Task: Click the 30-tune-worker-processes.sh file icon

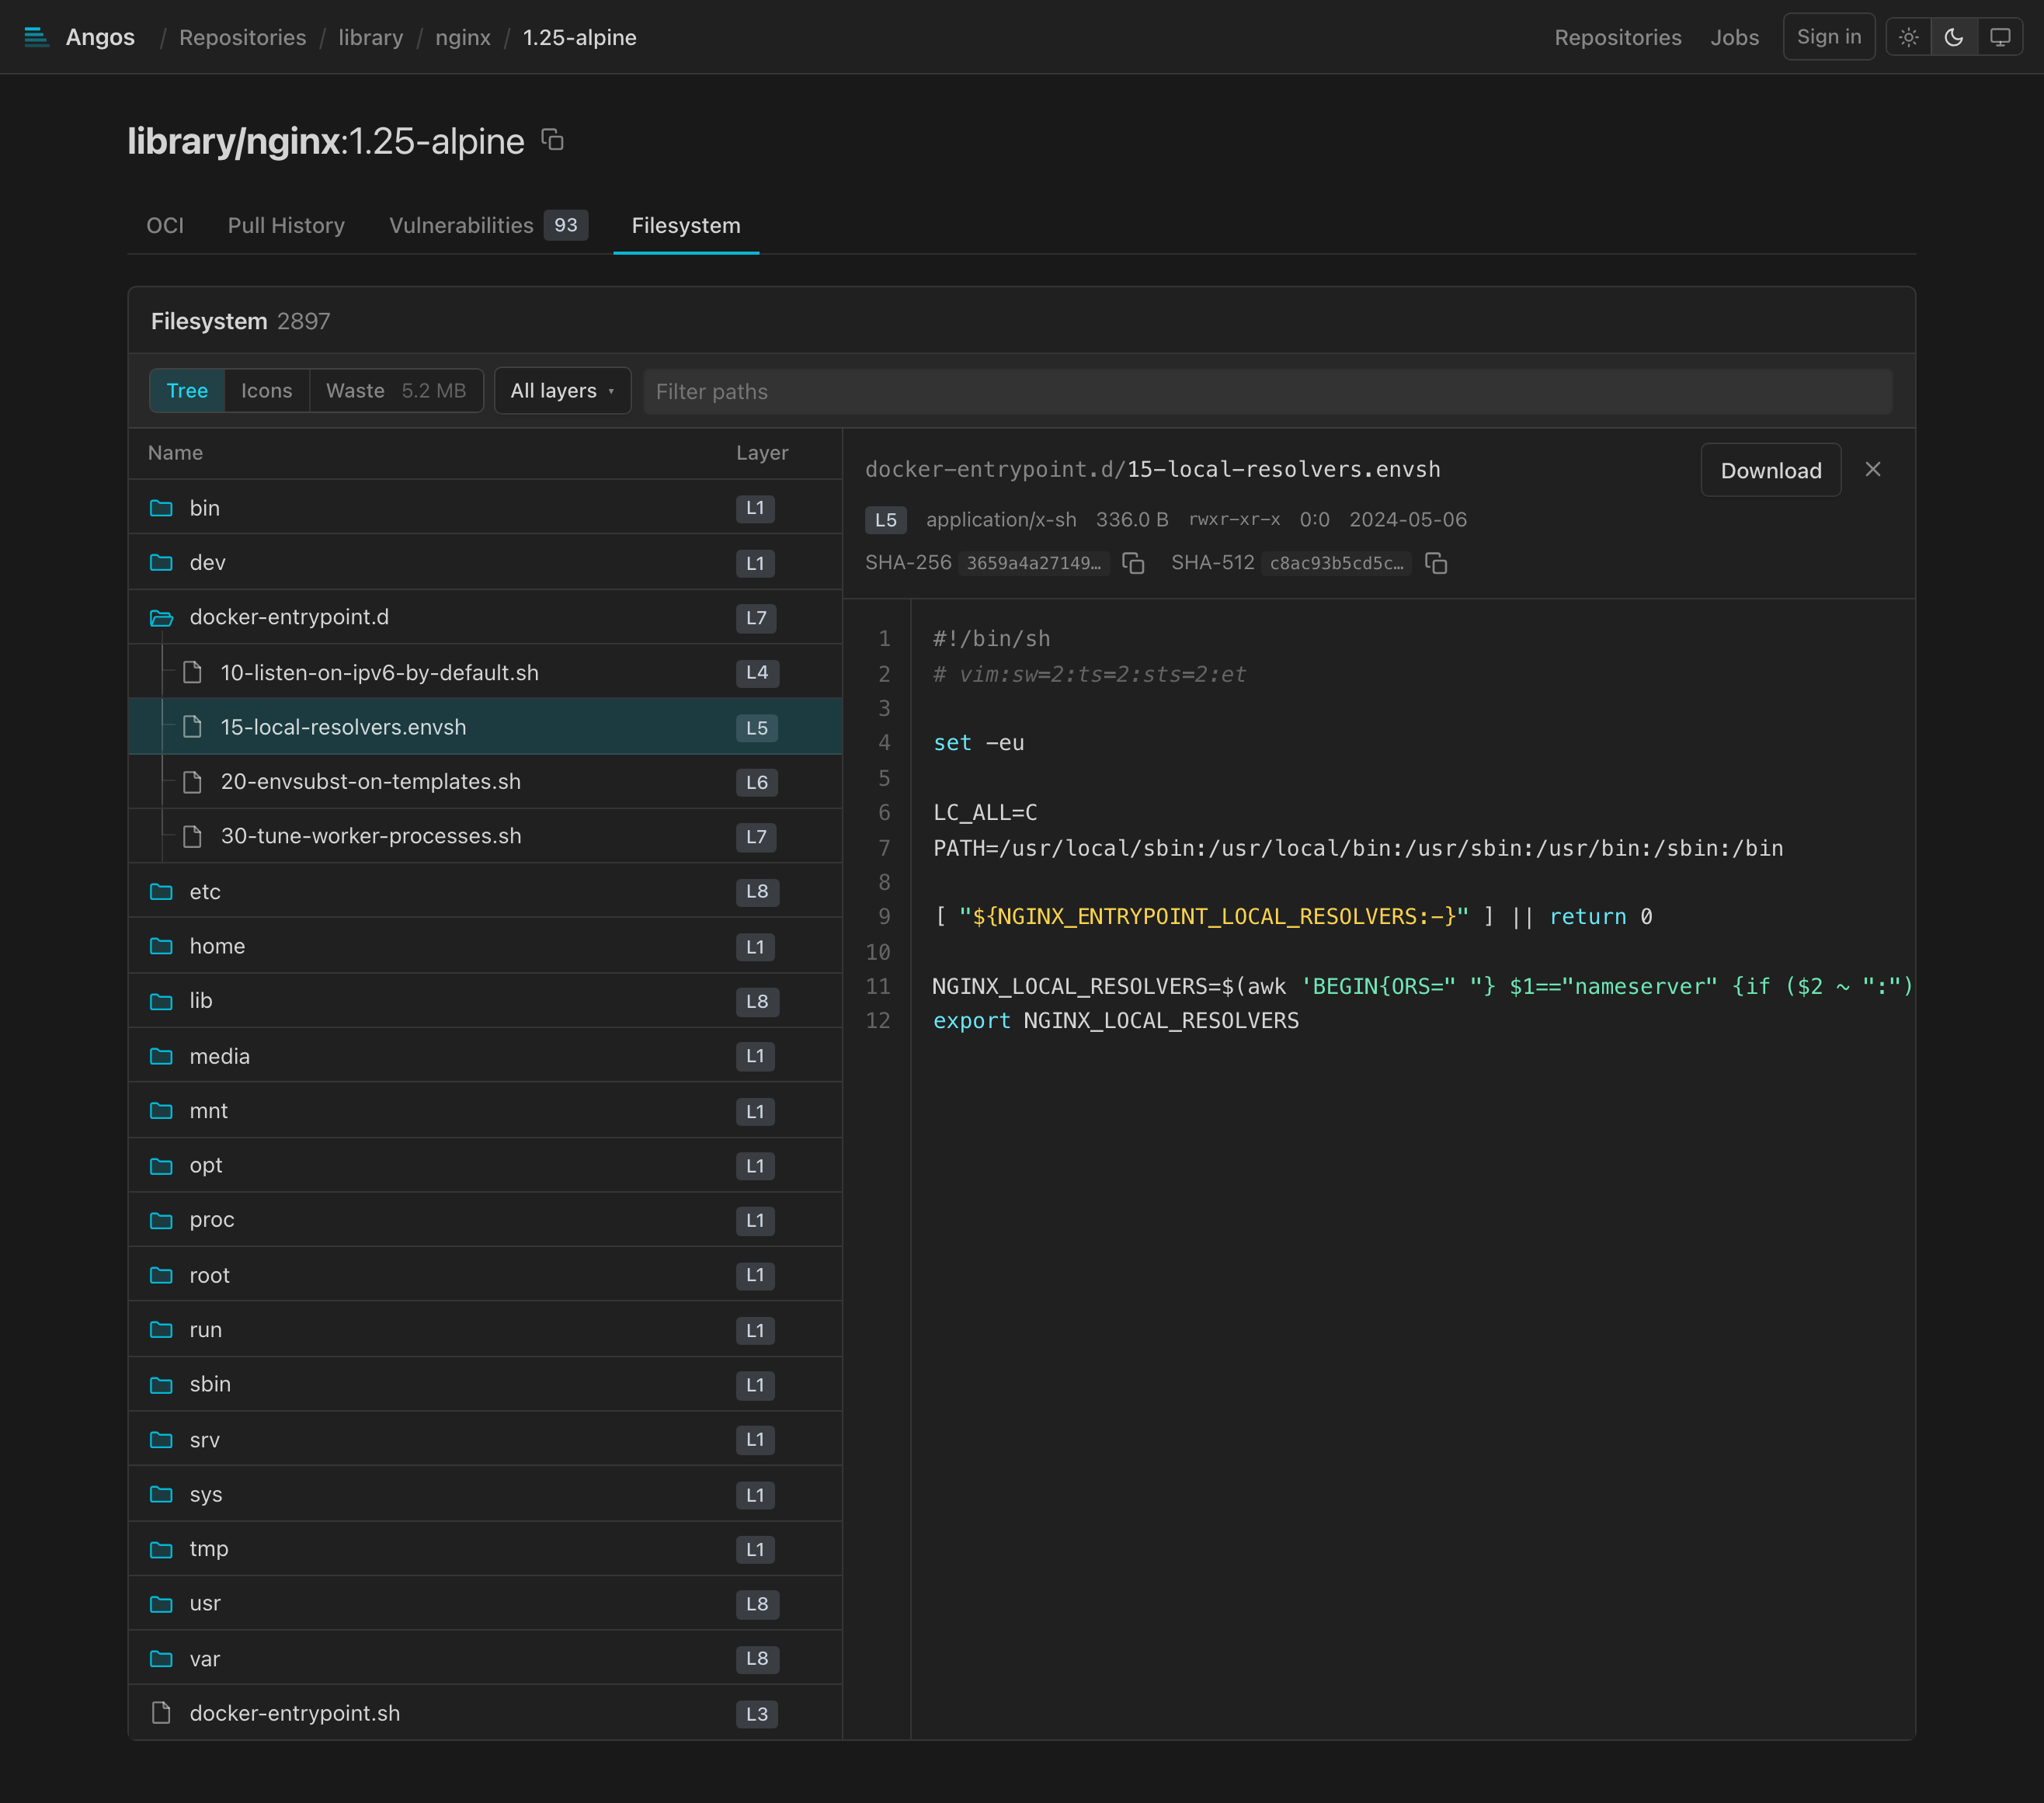Action: coord(192,836)
